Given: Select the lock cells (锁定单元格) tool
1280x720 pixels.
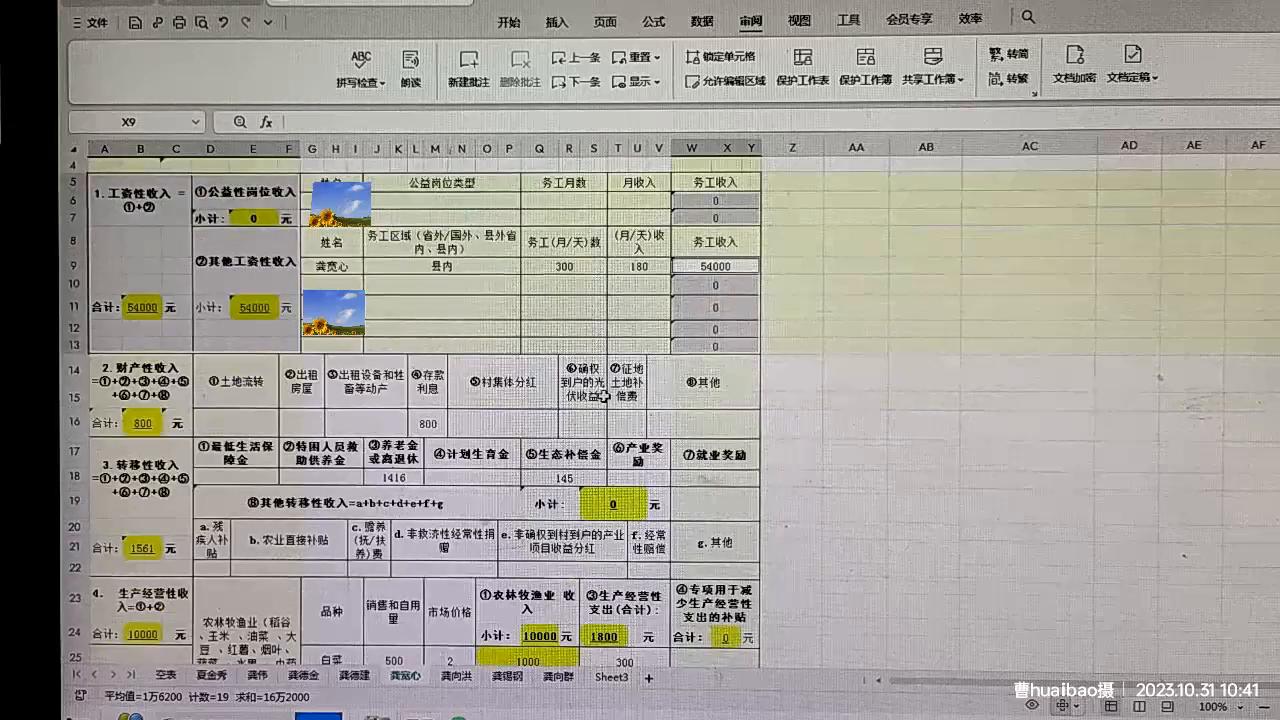Looking at the screenshot, I should point(722,57).
